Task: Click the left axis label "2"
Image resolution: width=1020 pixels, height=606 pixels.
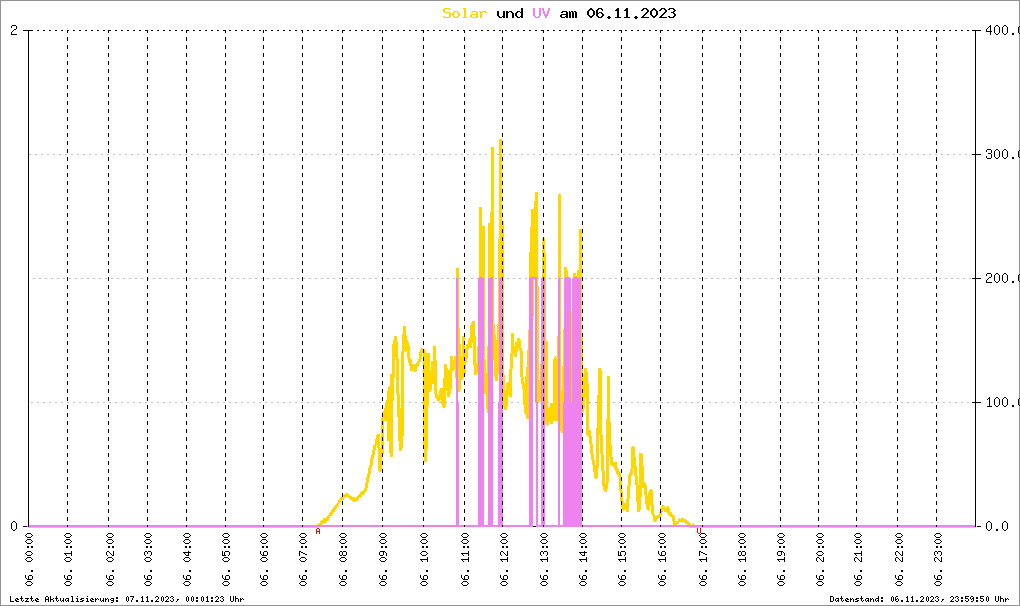Action: 14,31
